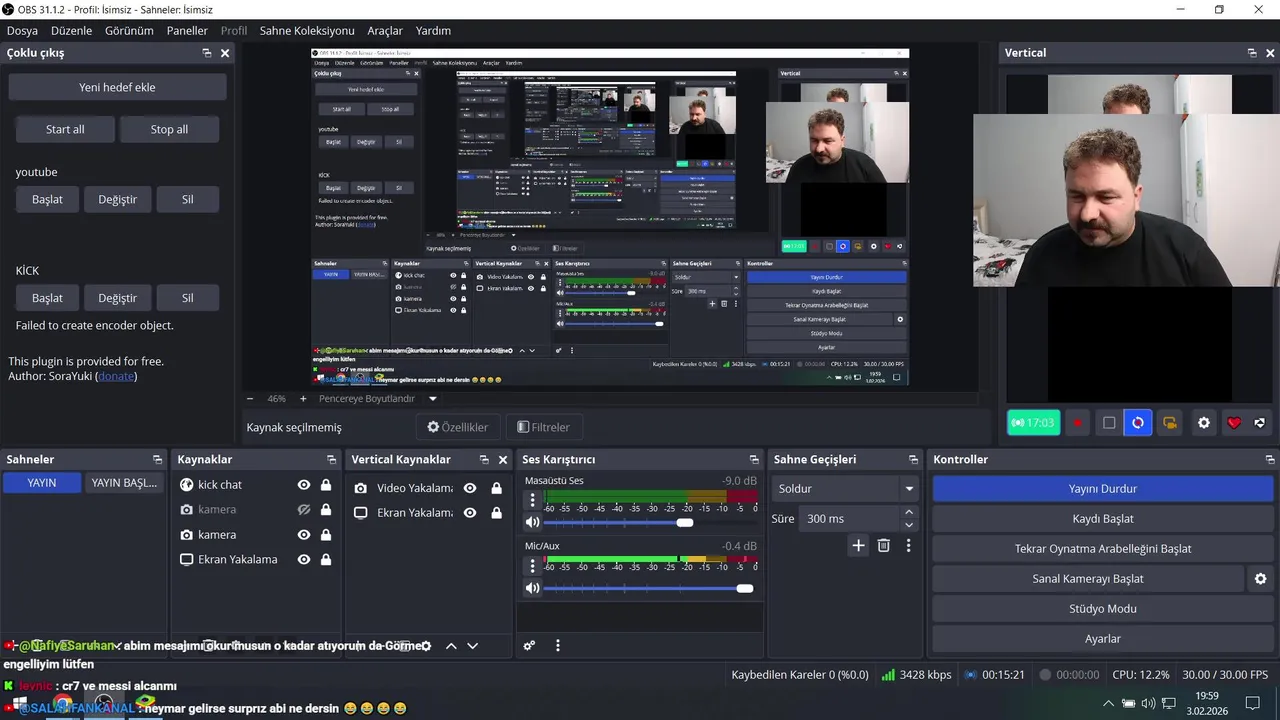Viewport: 1280px width, 720px height.
Task: Click the logo icon right of the heart
Action: coord(1260,423)
